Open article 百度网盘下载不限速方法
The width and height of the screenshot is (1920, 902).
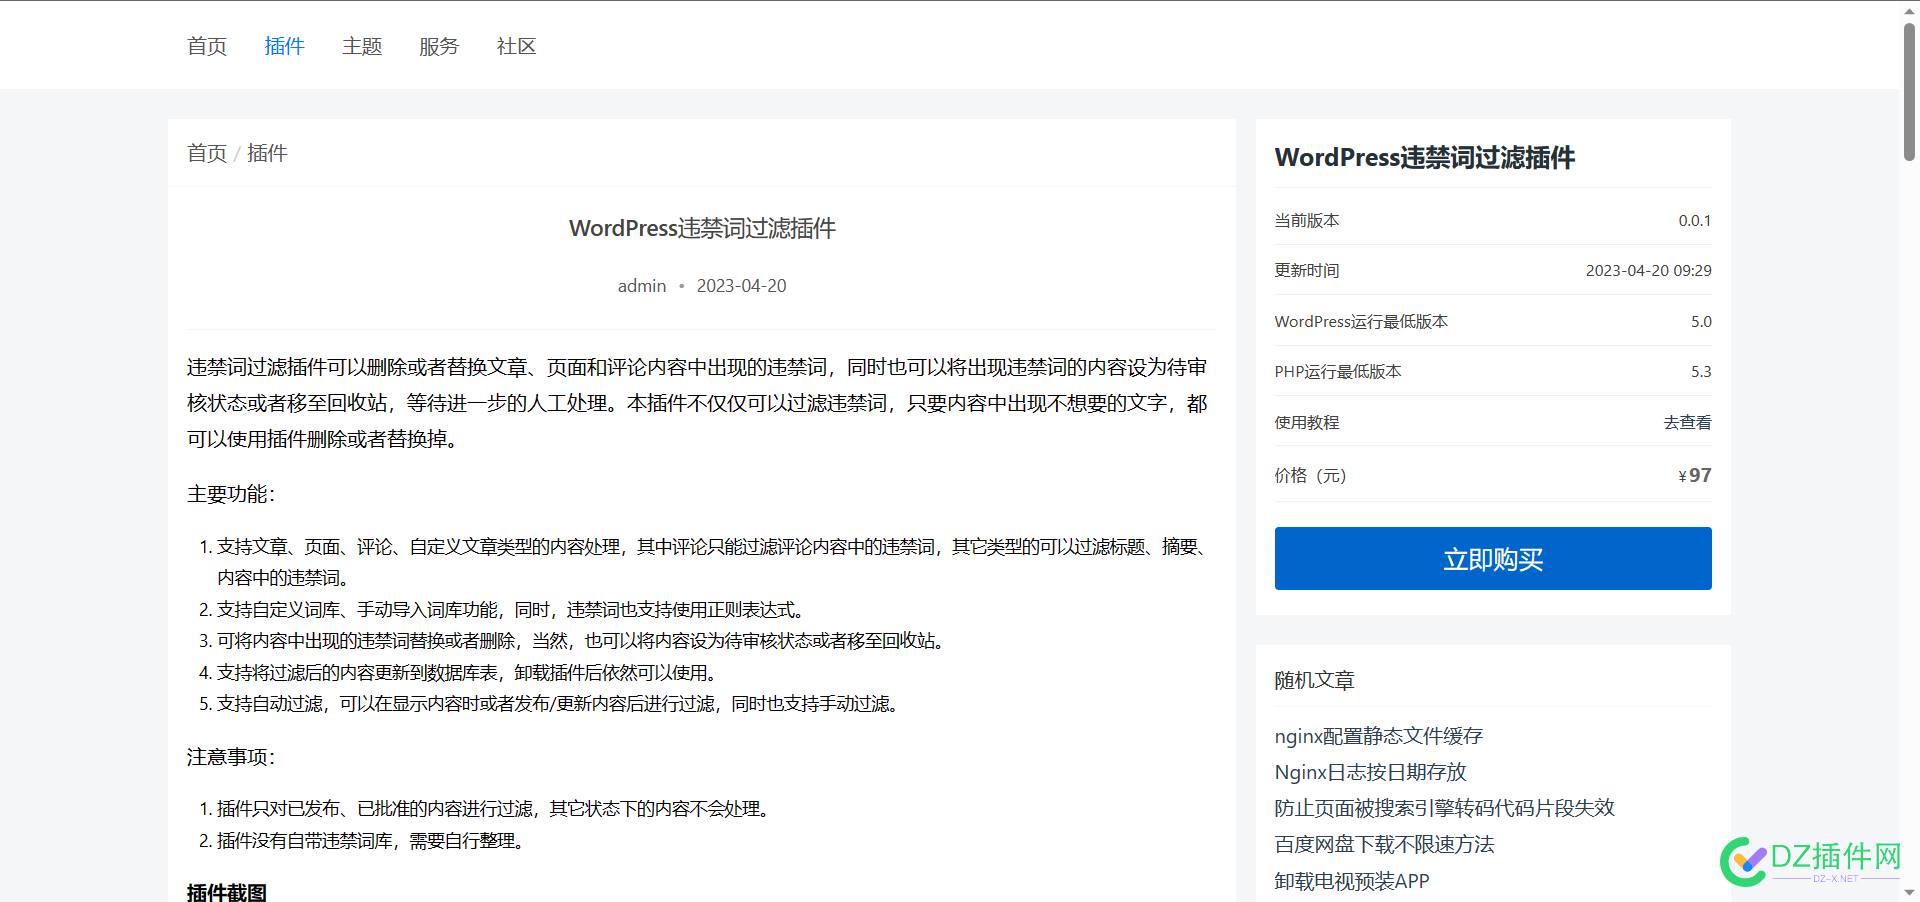tap(1384, 845)
